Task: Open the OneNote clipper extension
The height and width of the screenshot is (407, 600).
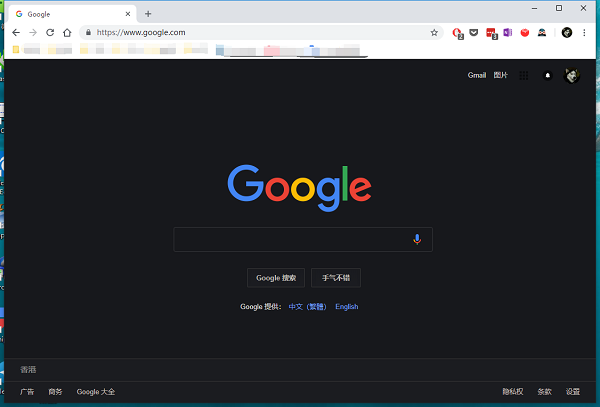Action: [508, 33]
